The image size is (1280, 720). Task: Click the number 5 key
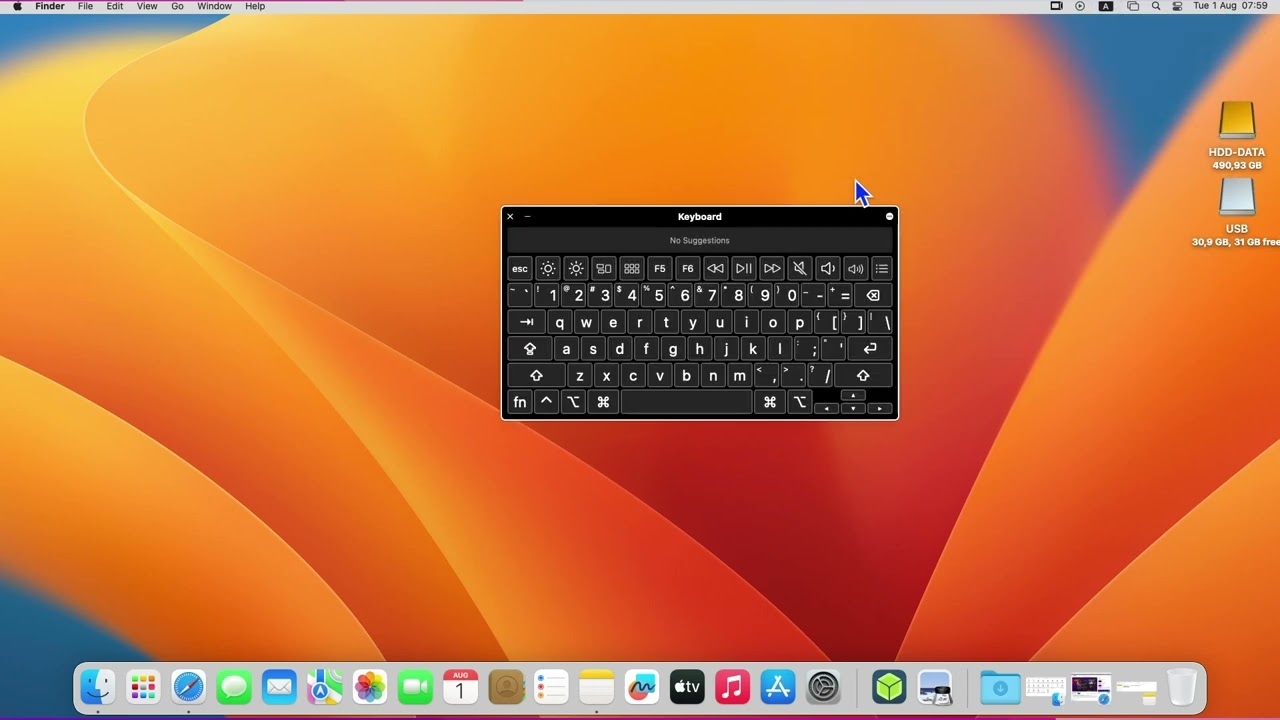(655, 295)
